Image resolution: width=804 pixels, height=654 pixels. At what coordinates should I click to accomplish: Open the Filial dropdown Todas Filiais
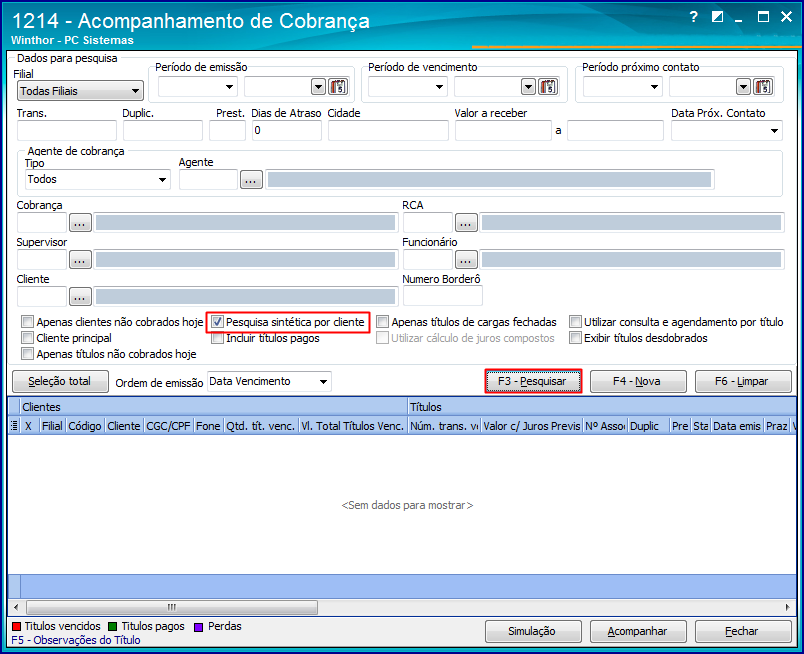pyautogui.click(x=81, y=91)
